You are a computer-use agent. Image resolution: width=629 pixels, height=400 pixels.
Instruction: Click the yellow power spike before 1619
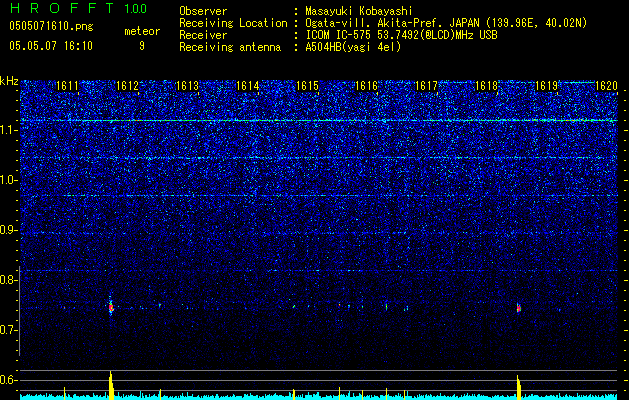519,387
